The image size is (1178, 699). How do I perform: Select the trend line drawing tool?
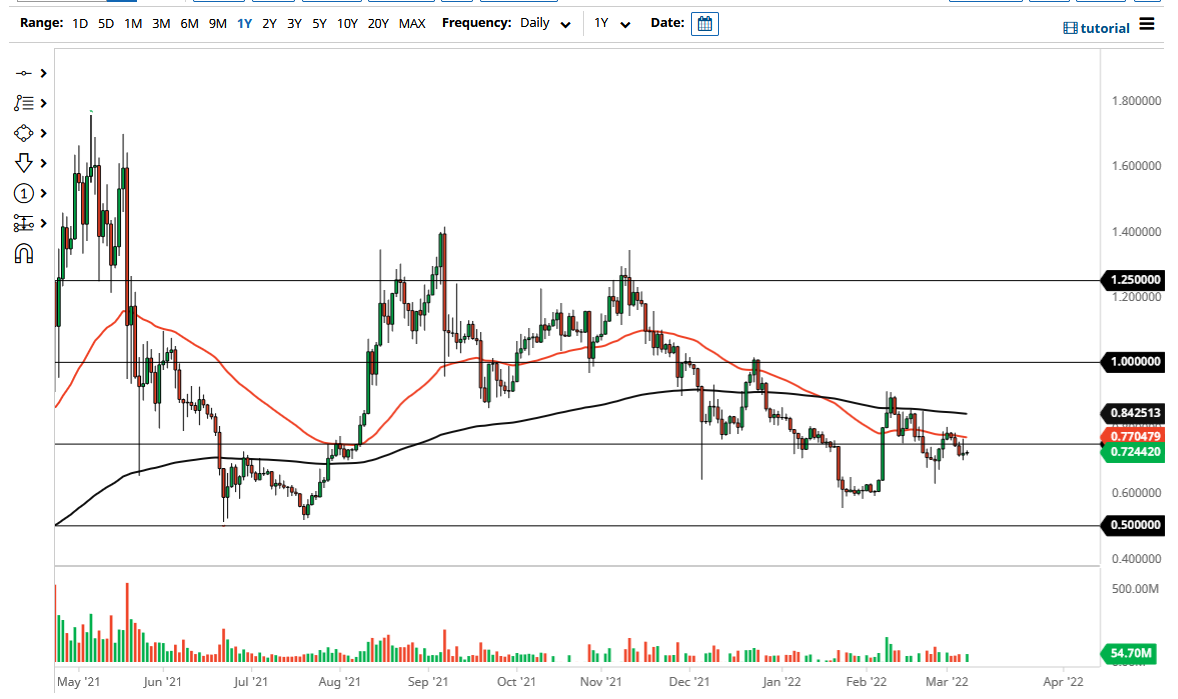tap(22, 73)
